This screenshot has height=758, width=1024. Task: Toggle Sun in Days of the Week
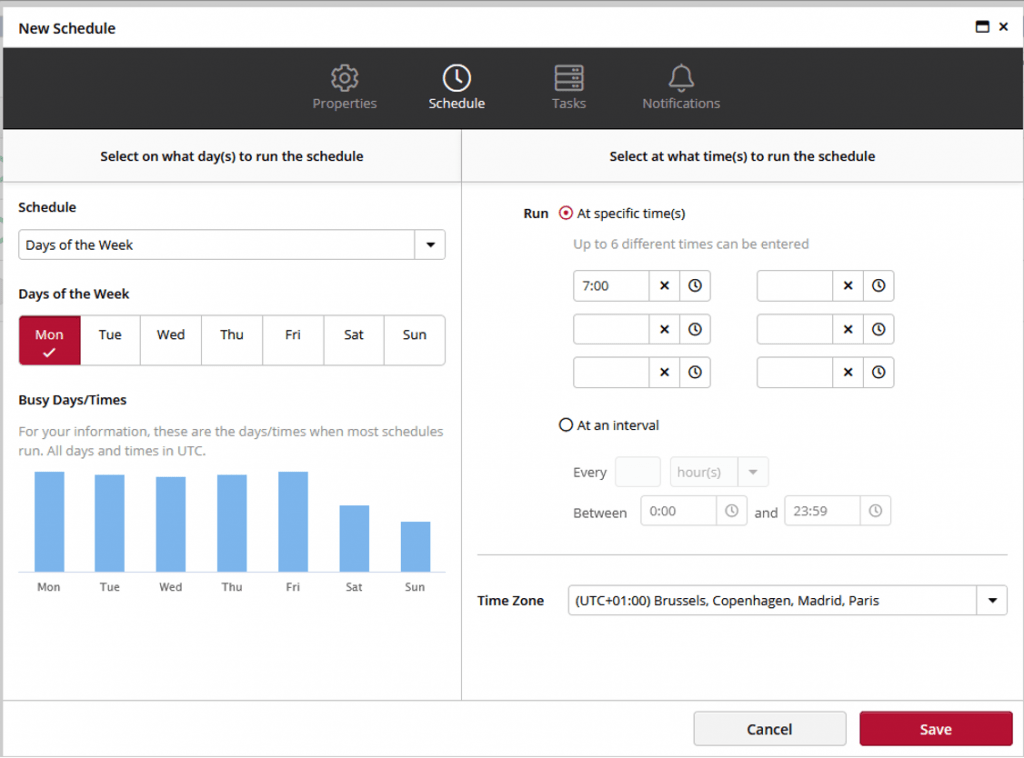(415, 341)
